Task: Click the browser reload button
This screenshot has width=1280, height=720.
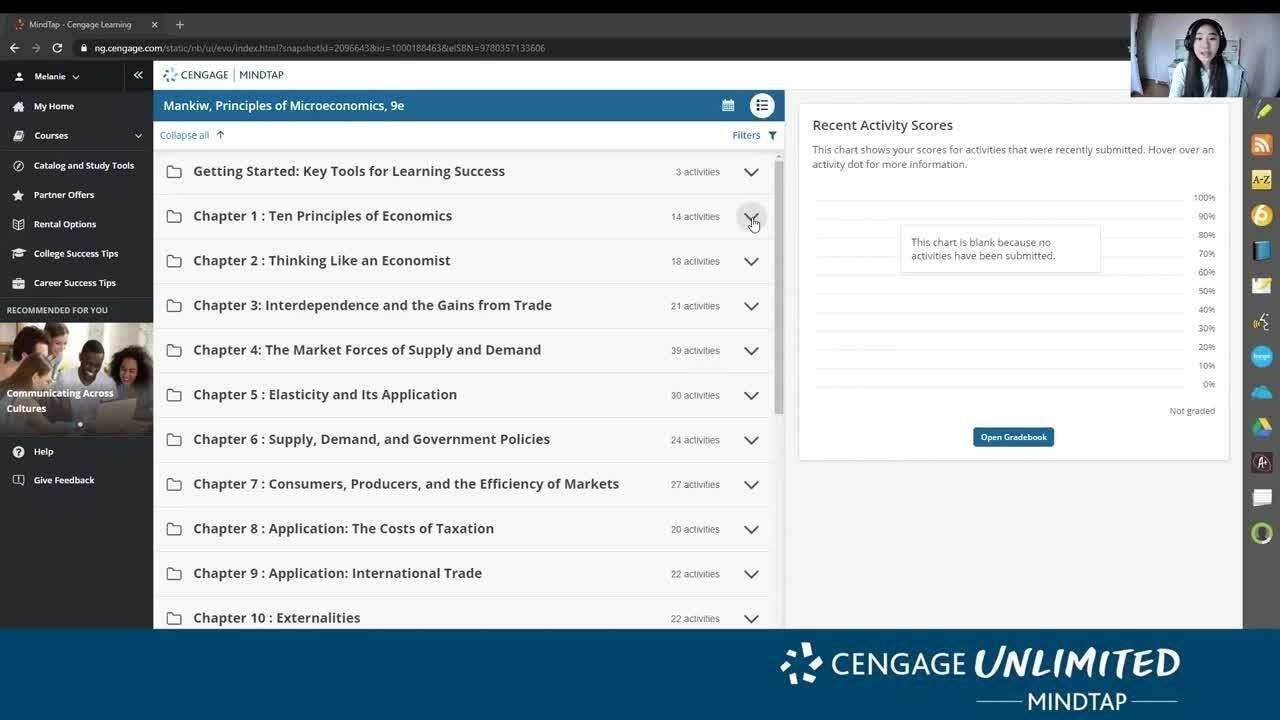Action: [57, 48]
